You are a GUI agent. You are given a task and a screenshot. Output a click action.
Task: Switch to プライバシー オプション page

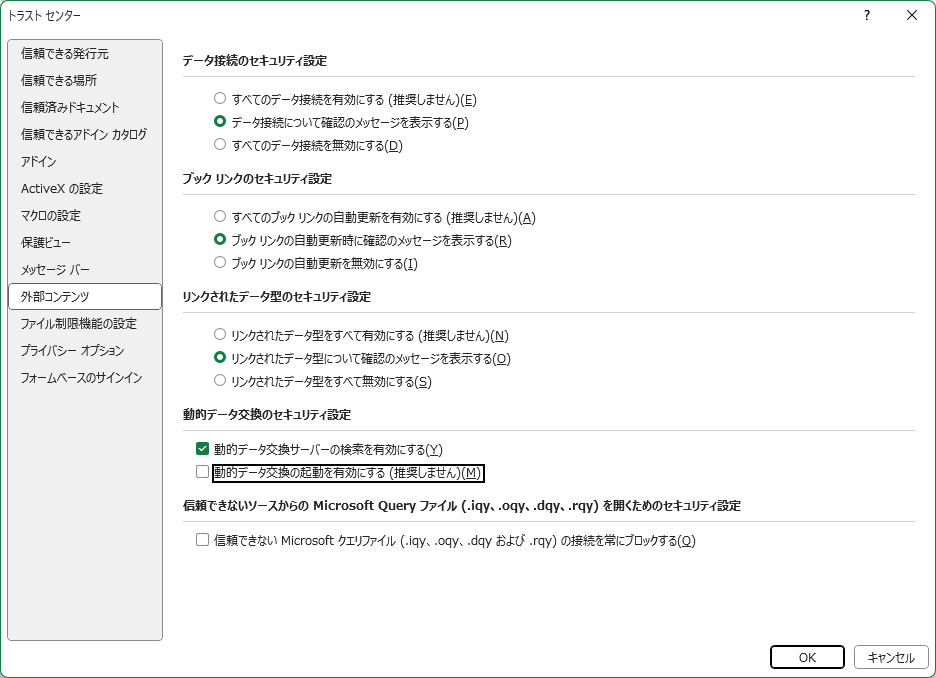[85, 350]
